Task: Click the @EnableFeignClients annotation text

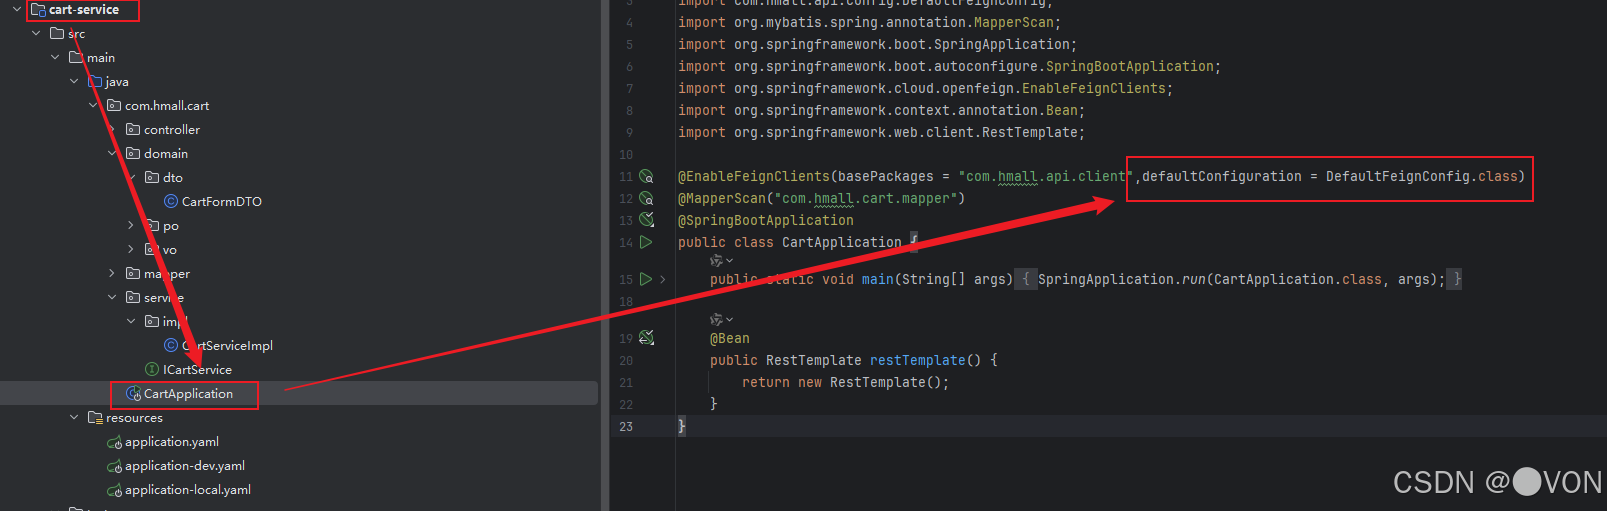Action: point(754,176)
